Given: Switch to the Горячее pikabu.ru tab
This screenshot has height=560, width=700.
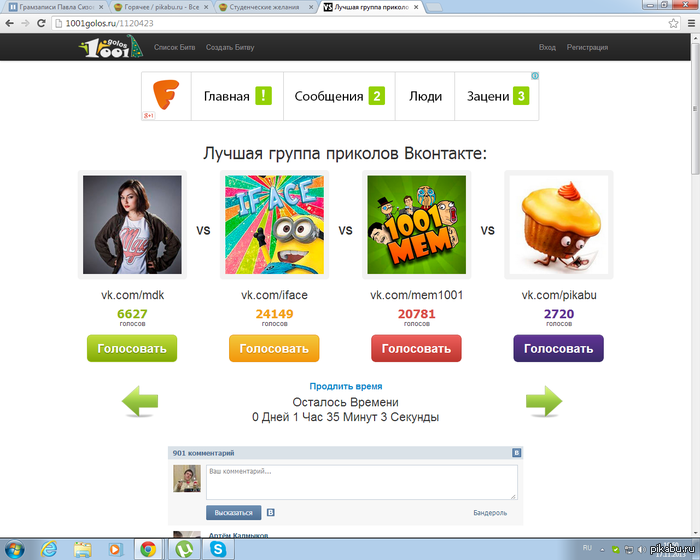Looking at the screenshot, I should point(159,7).
